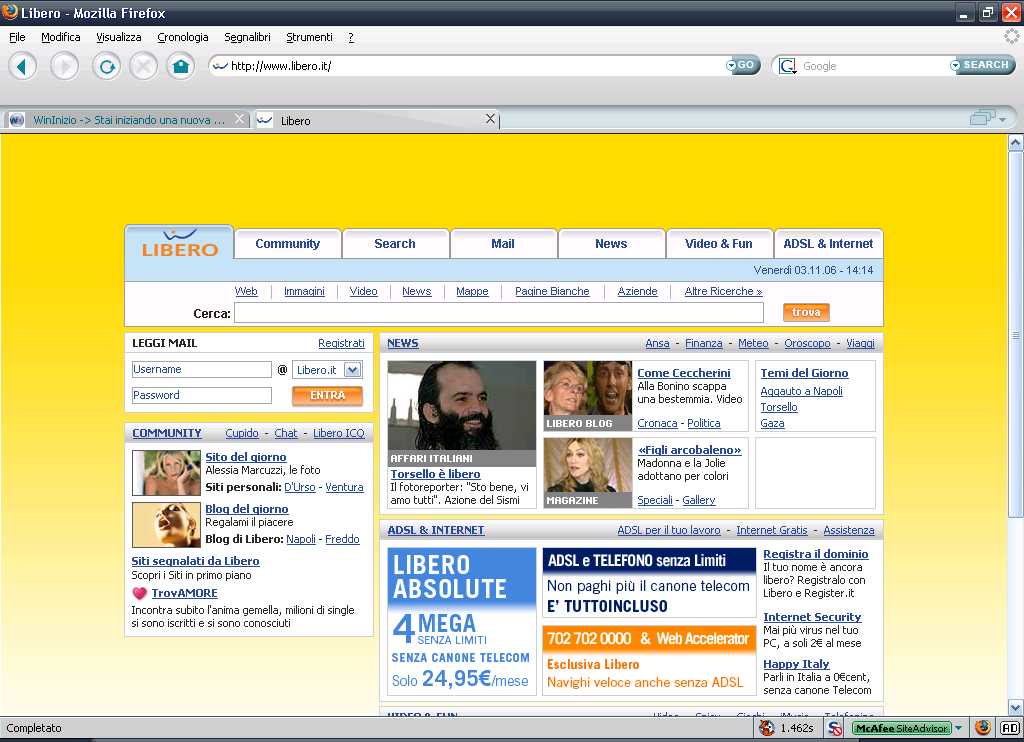
Task: Click the Username mail field
Action: tap(201, 370)
